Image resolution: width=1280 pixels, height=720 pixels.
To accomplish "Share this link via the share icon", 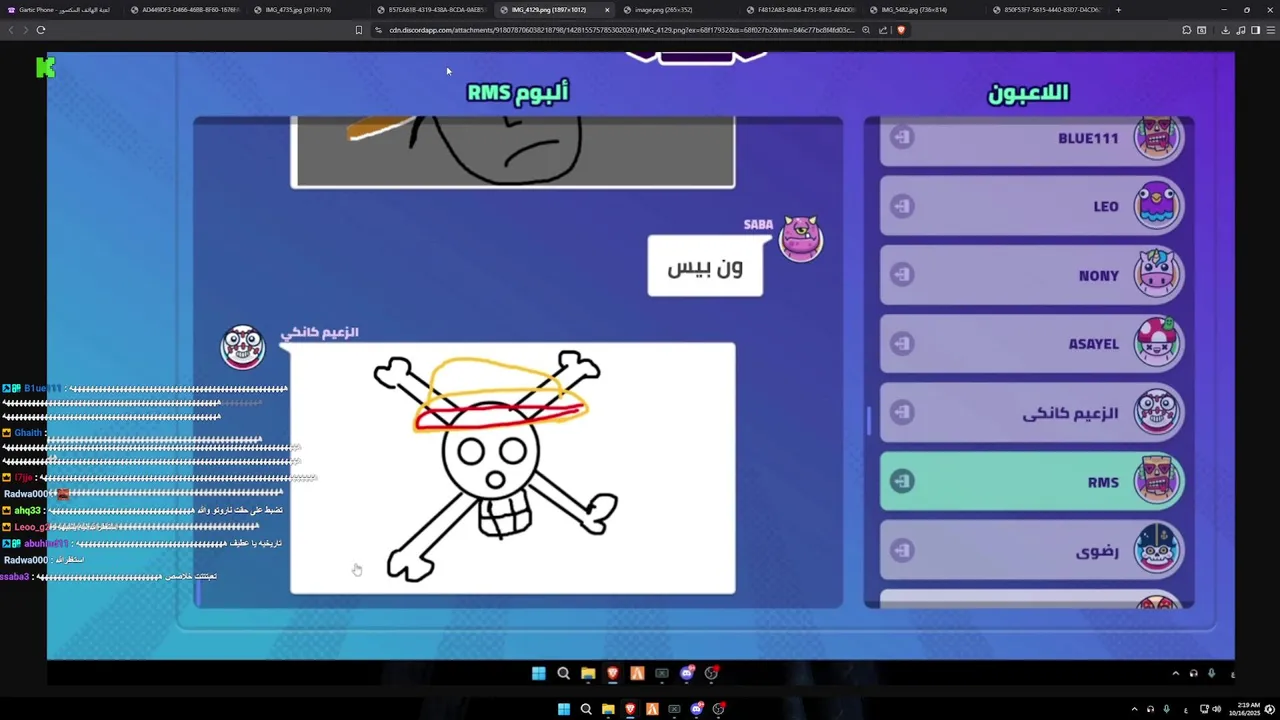I will [883, 30].
